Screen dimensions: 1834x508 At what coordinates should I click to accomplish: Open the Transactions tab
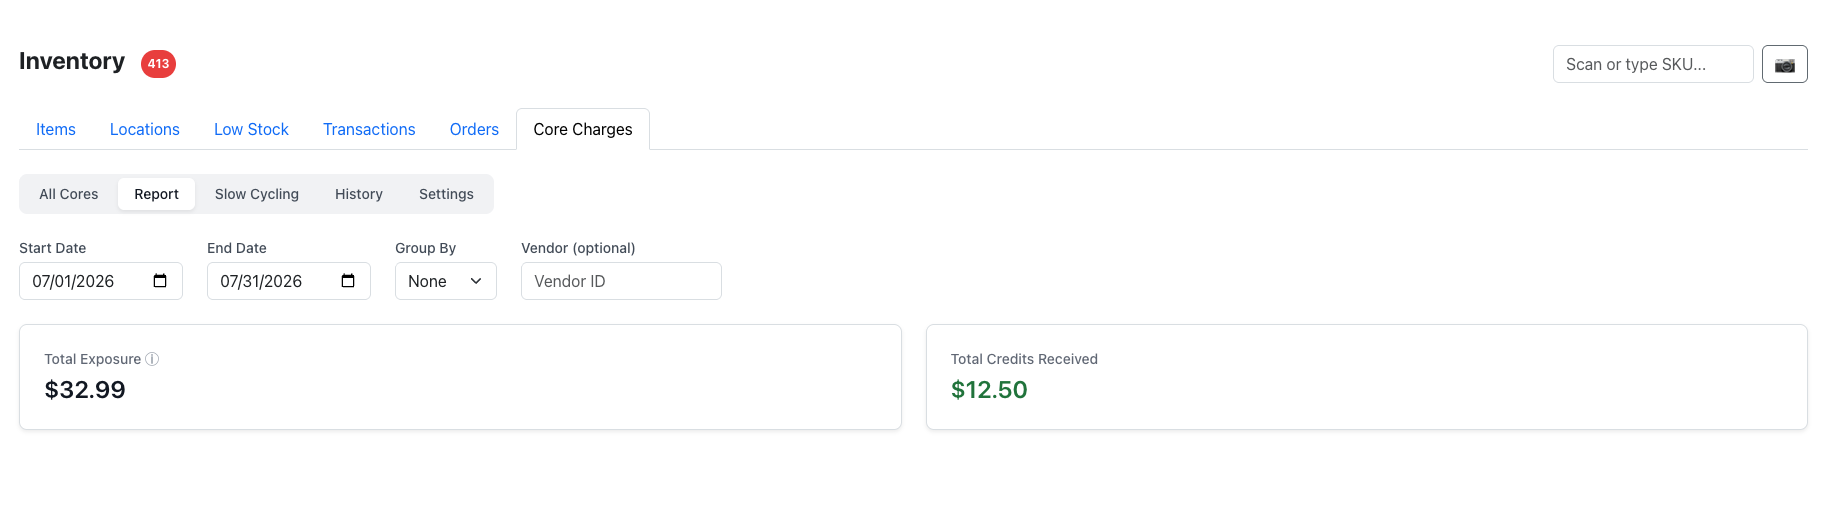pyautogui.click(x=369, y=129)
